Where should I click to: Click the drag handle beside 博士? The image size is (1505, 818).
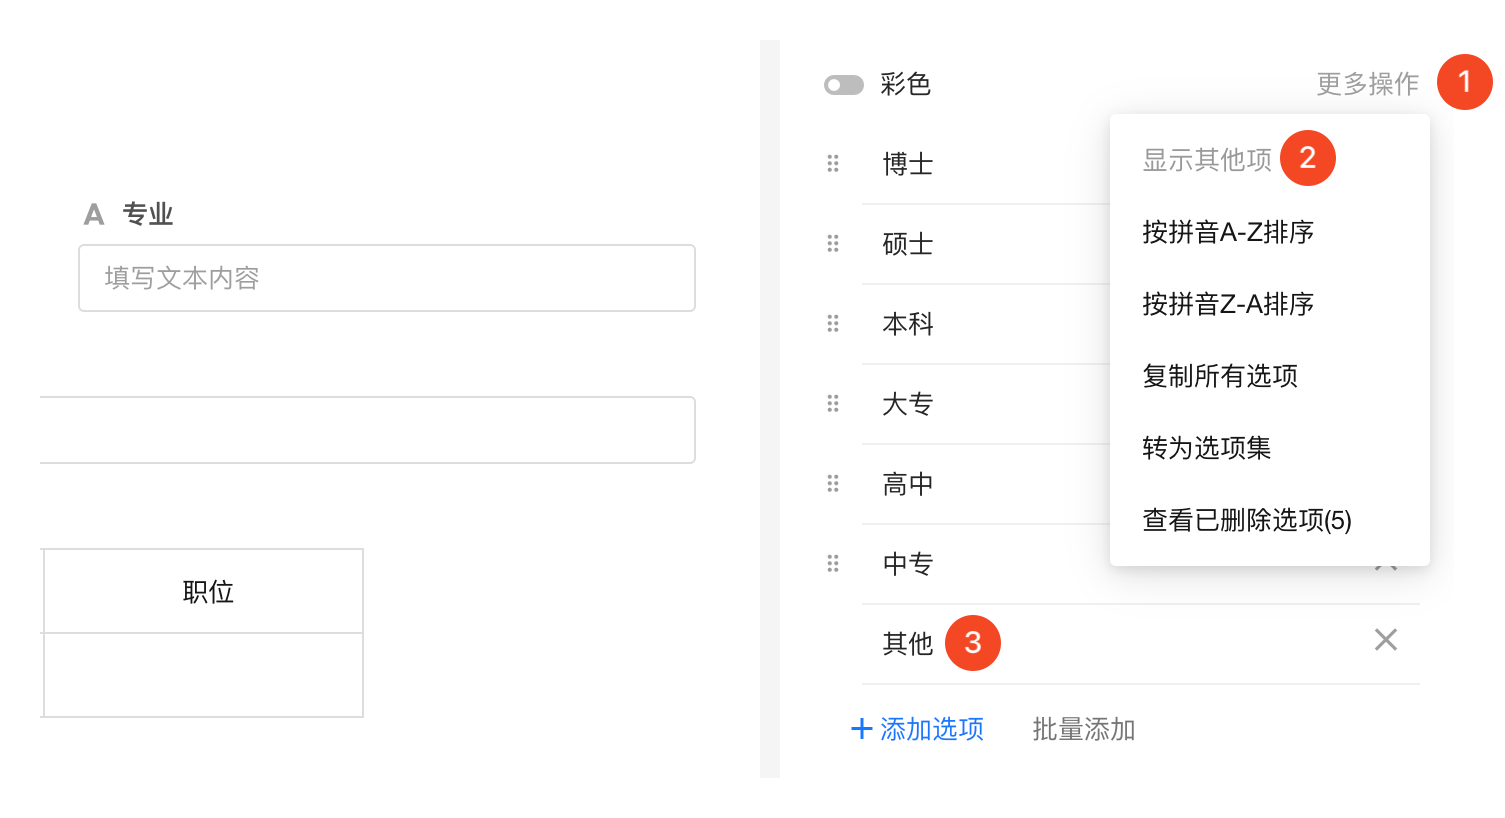point(833,164)
